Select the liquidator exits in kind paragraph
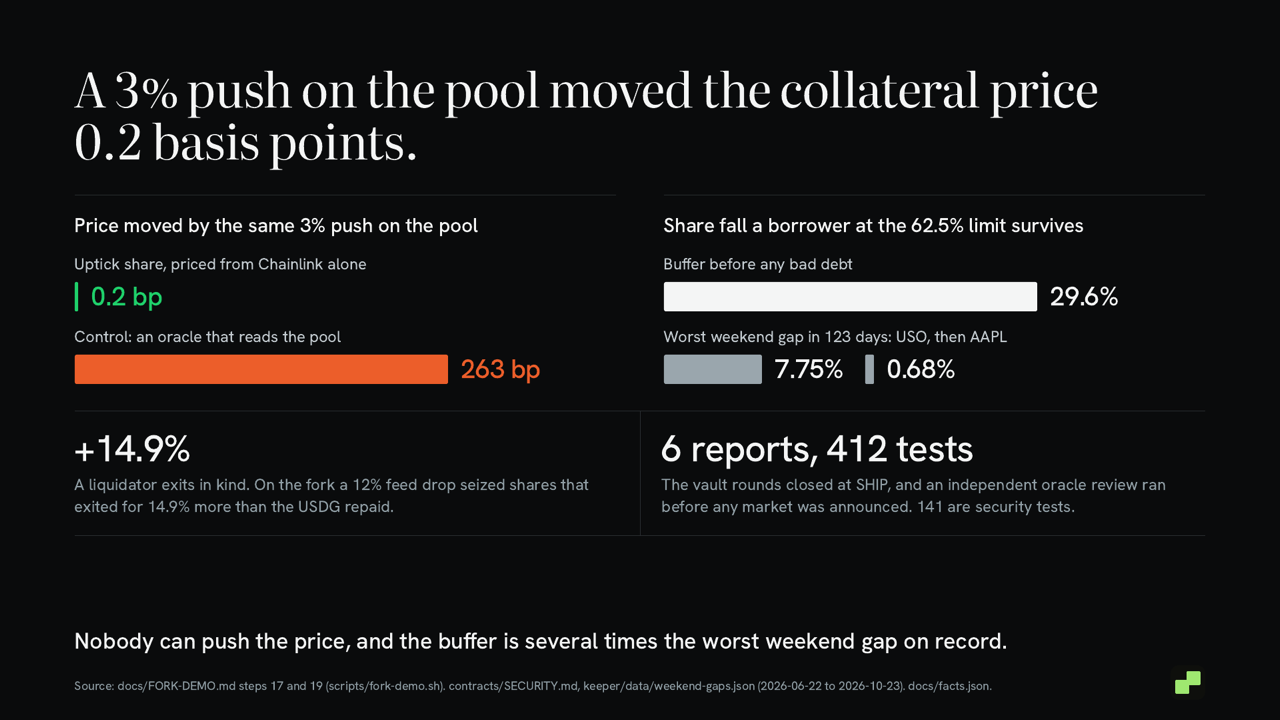The image size is (1280, 720). click(x=331, y=495)
